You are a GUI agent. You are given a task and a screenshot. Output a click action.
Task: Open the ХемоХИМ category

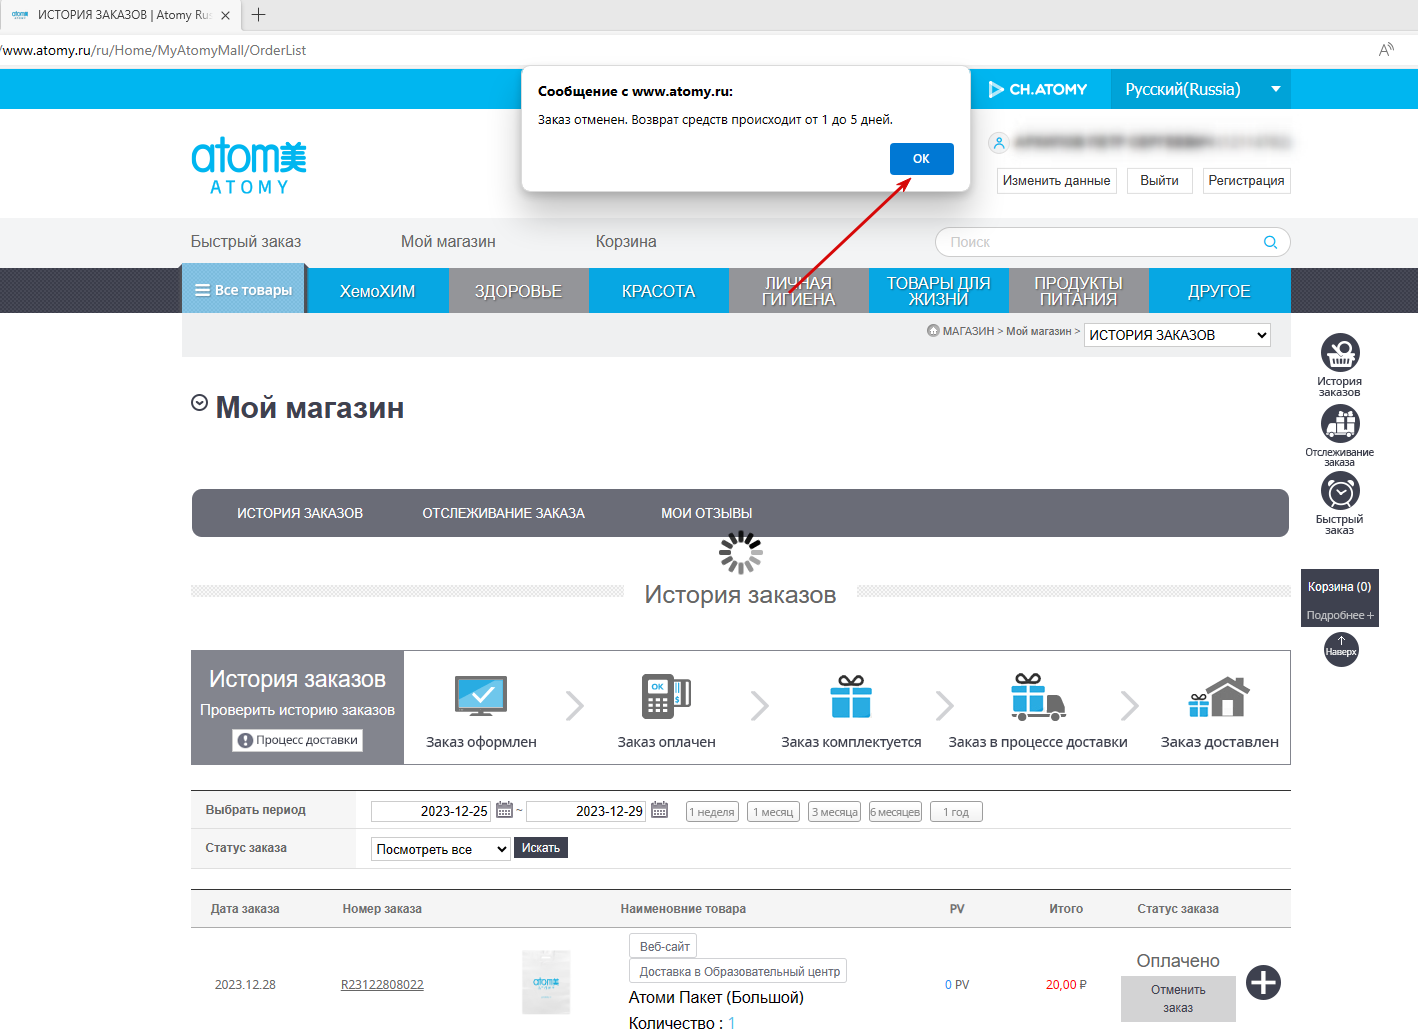click(377, 291)
